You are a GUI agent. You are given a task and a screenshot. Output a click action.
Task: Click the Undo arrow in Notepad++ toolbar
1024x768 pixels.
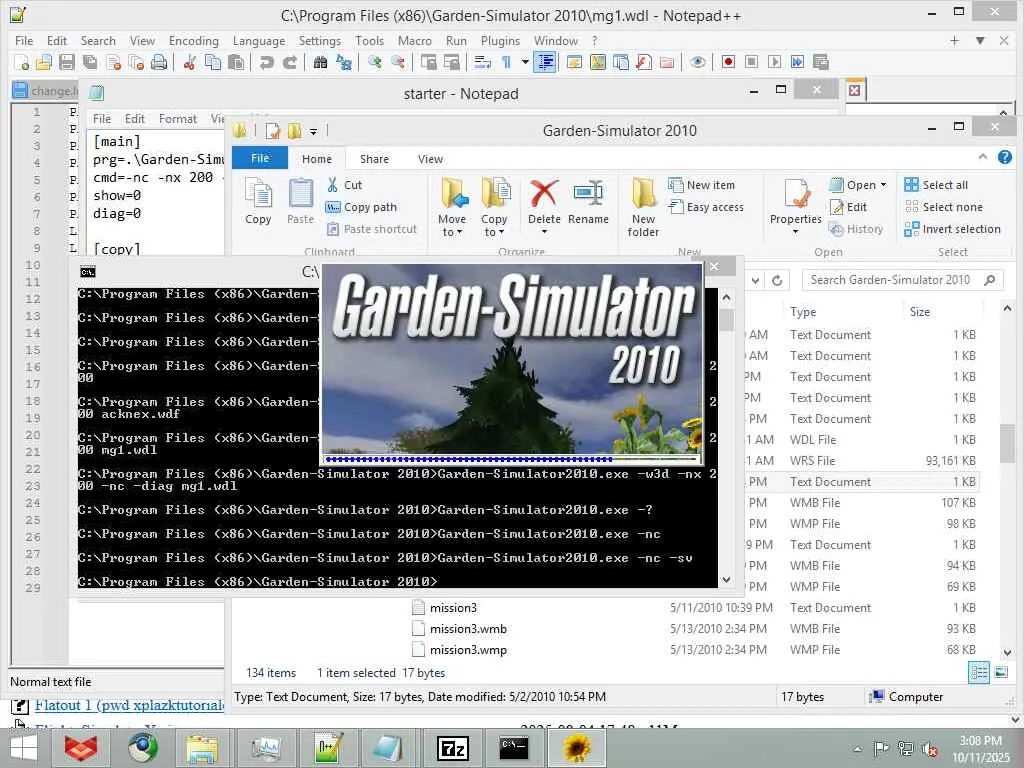pos(266,62)
